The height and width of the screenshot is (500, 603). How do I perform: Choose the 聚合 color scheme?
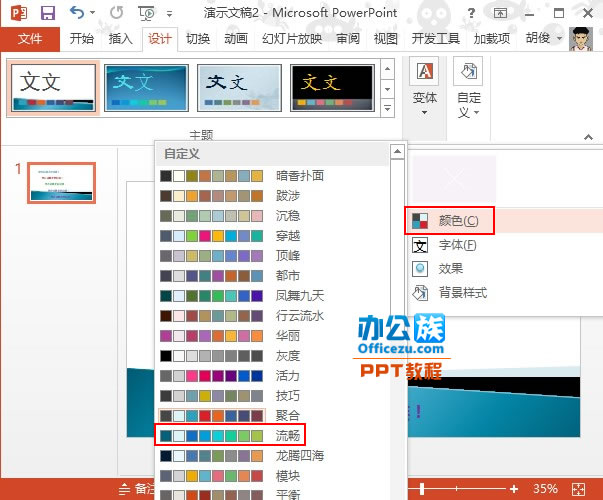pos(272,416)
